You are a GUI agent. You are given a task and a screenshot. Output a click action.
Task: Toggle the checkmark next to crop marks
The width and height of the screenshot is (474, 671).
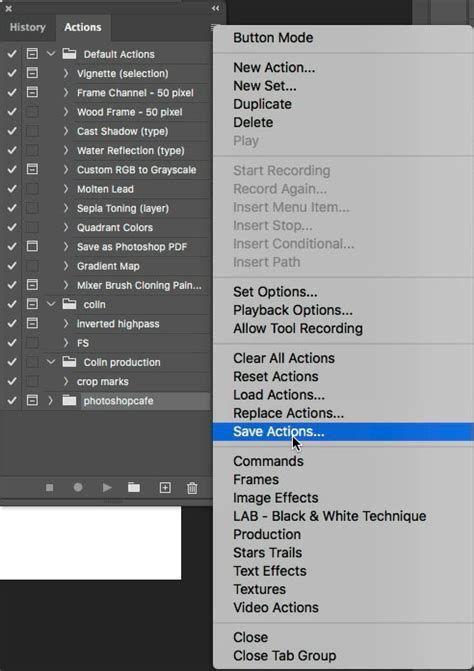tap(12, 381)
